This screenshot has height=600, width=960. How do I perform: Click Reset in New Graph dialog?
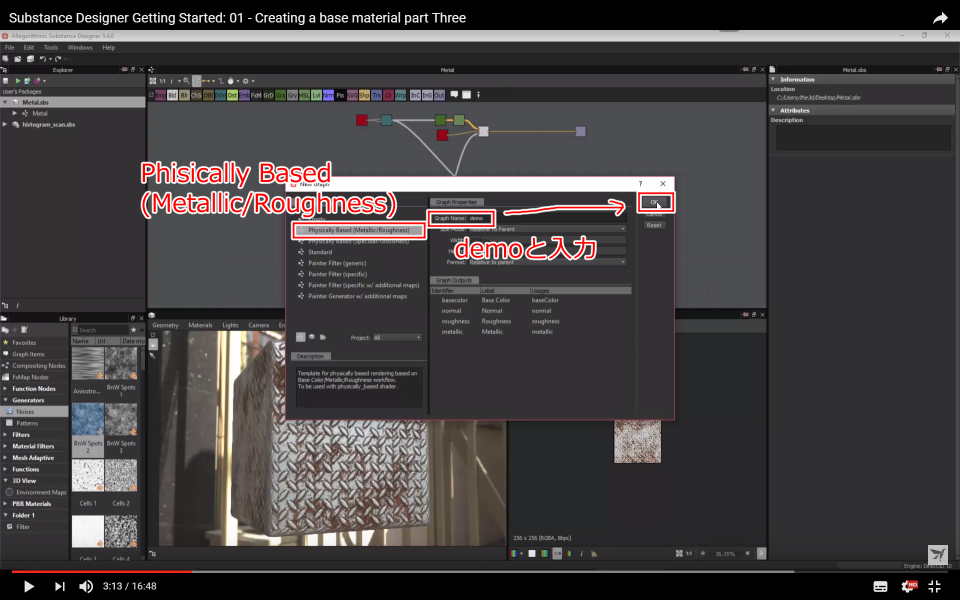[654, 225]
